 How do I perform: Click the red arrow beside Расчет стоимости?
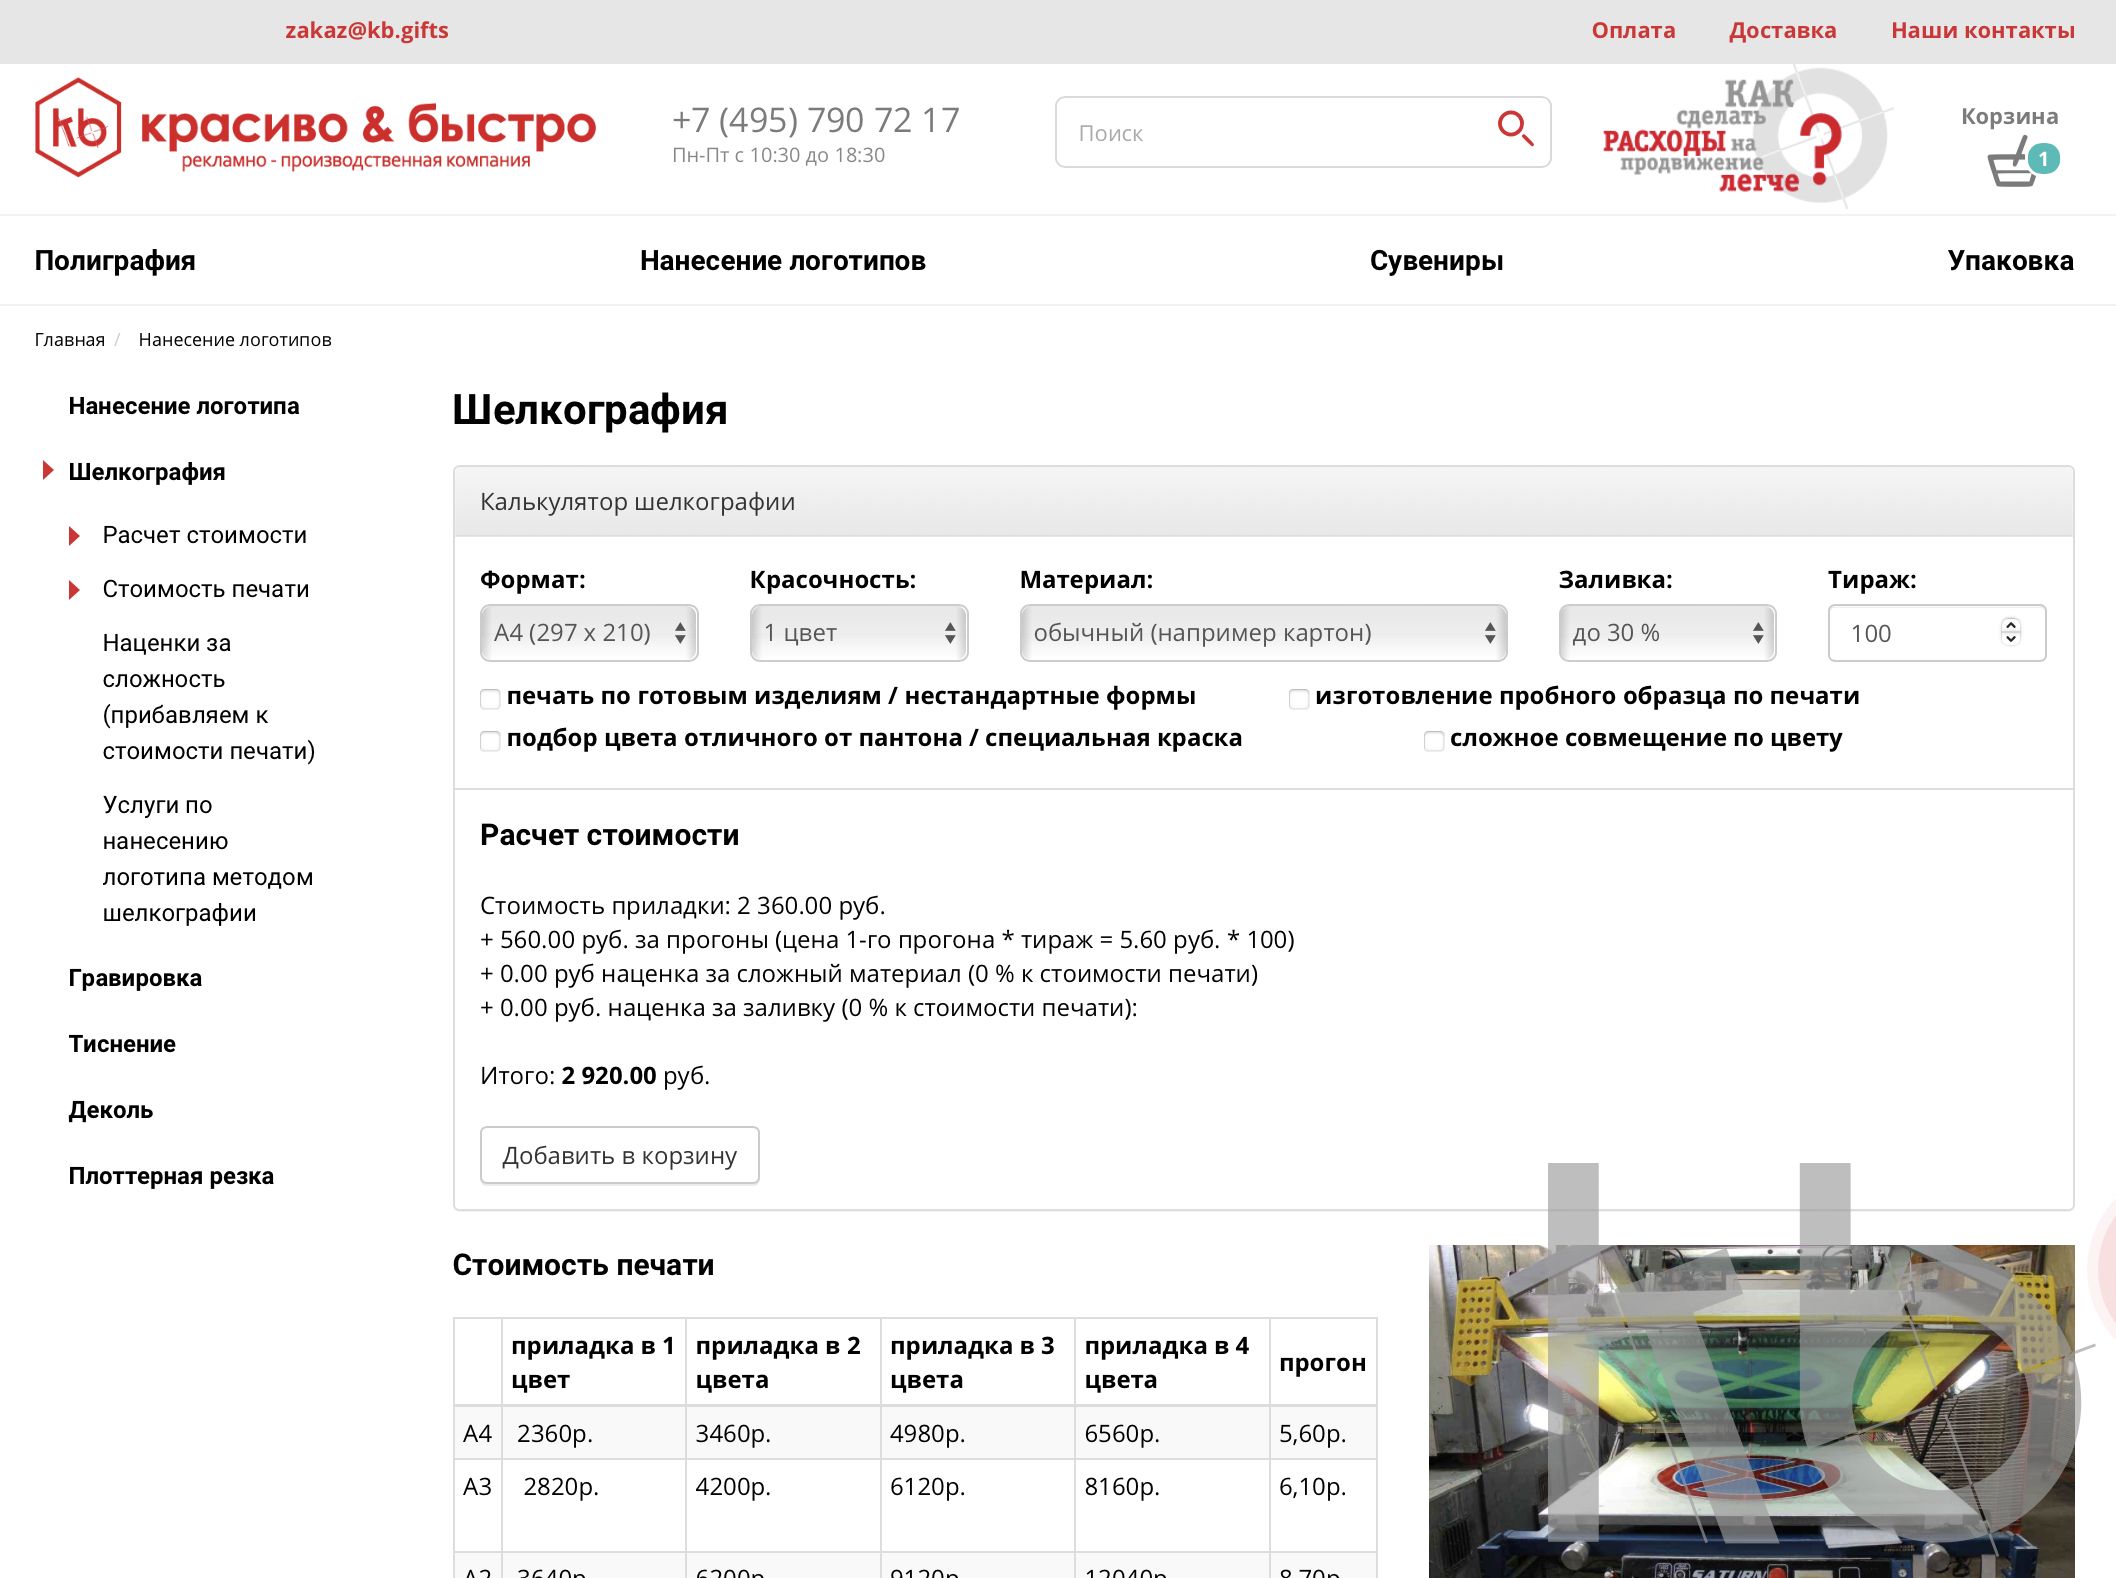(74, 536)
